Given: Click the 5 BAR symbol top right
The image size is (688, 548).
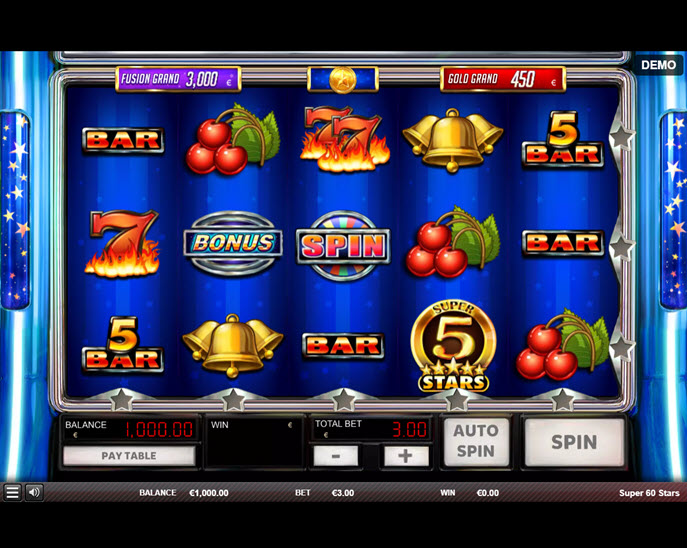Looking at the screenshot, I should [563, 139].
